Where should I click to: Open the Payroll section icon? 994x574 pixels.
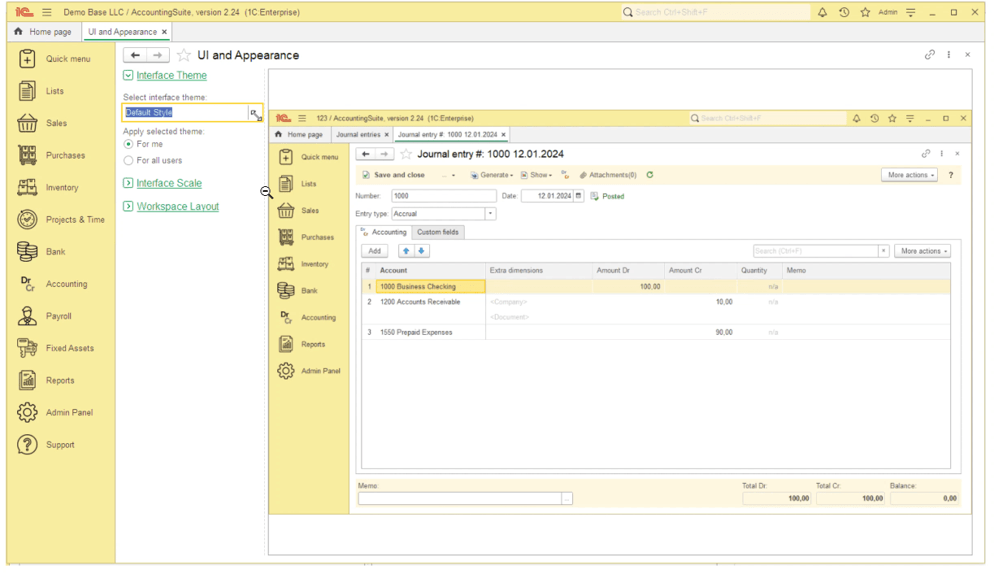tap(27, 316)
